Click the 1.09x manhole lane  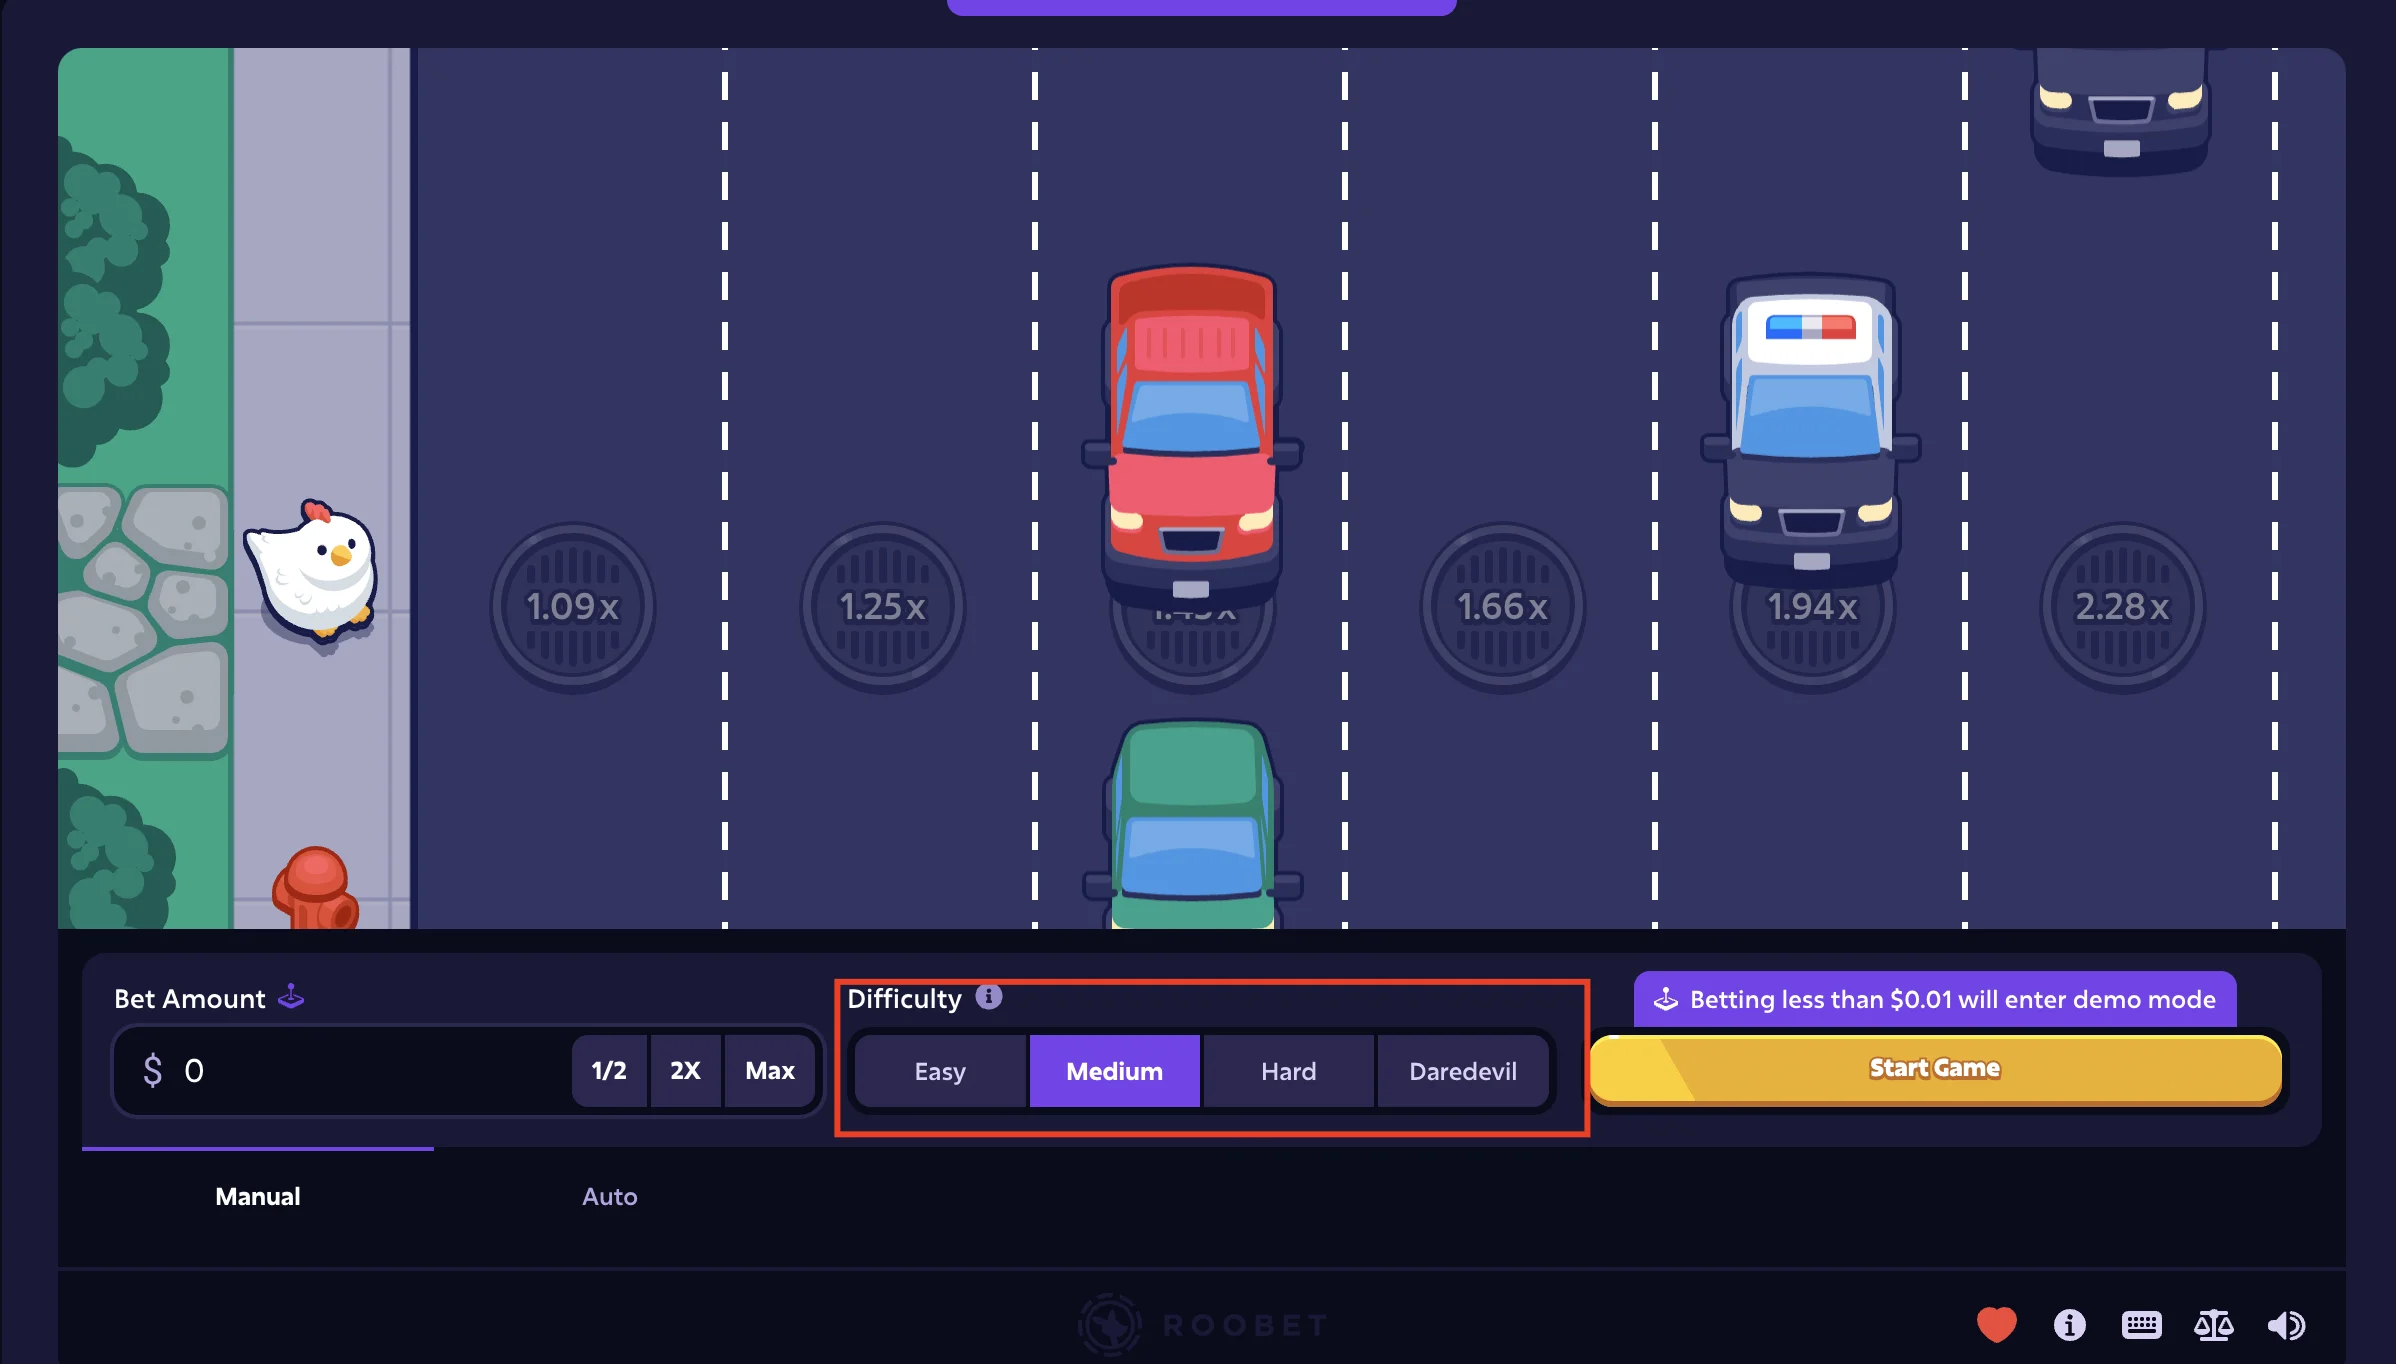pos(573,607)
